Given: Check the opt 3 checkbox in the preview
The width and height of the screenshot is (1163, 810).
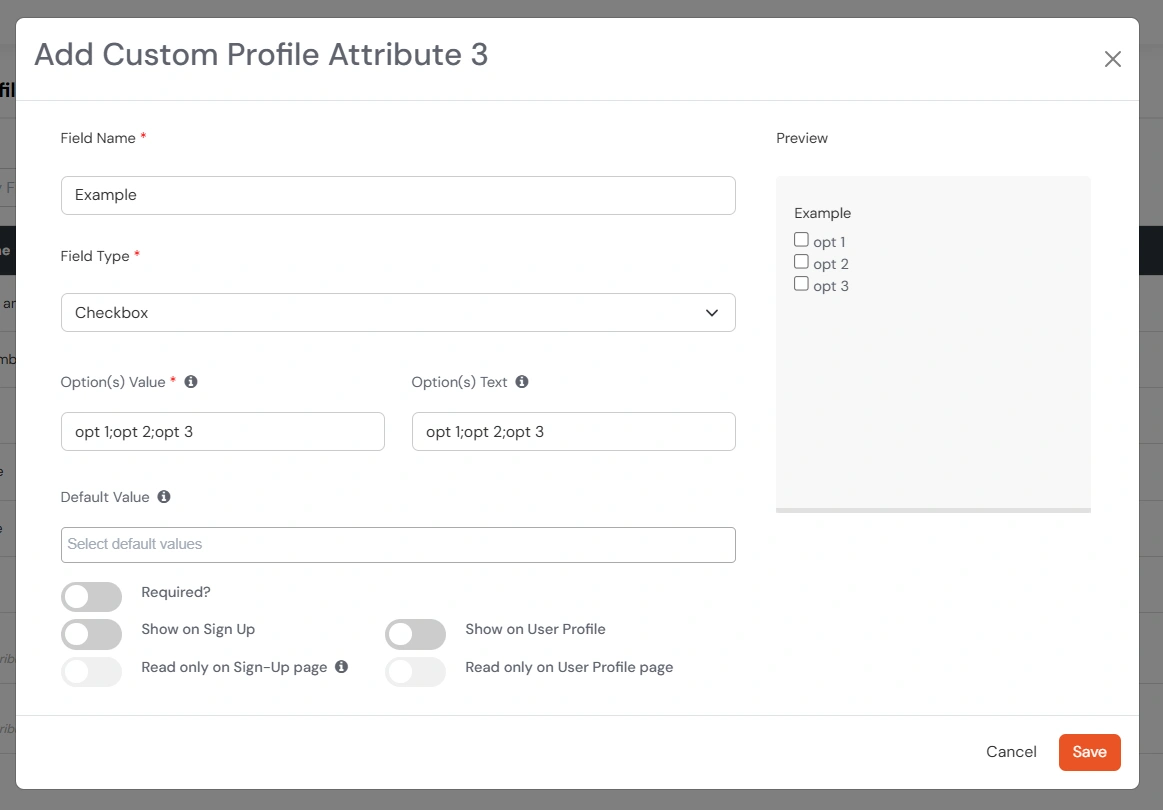Looking at the screenshot, I should (x=801, y=283).
